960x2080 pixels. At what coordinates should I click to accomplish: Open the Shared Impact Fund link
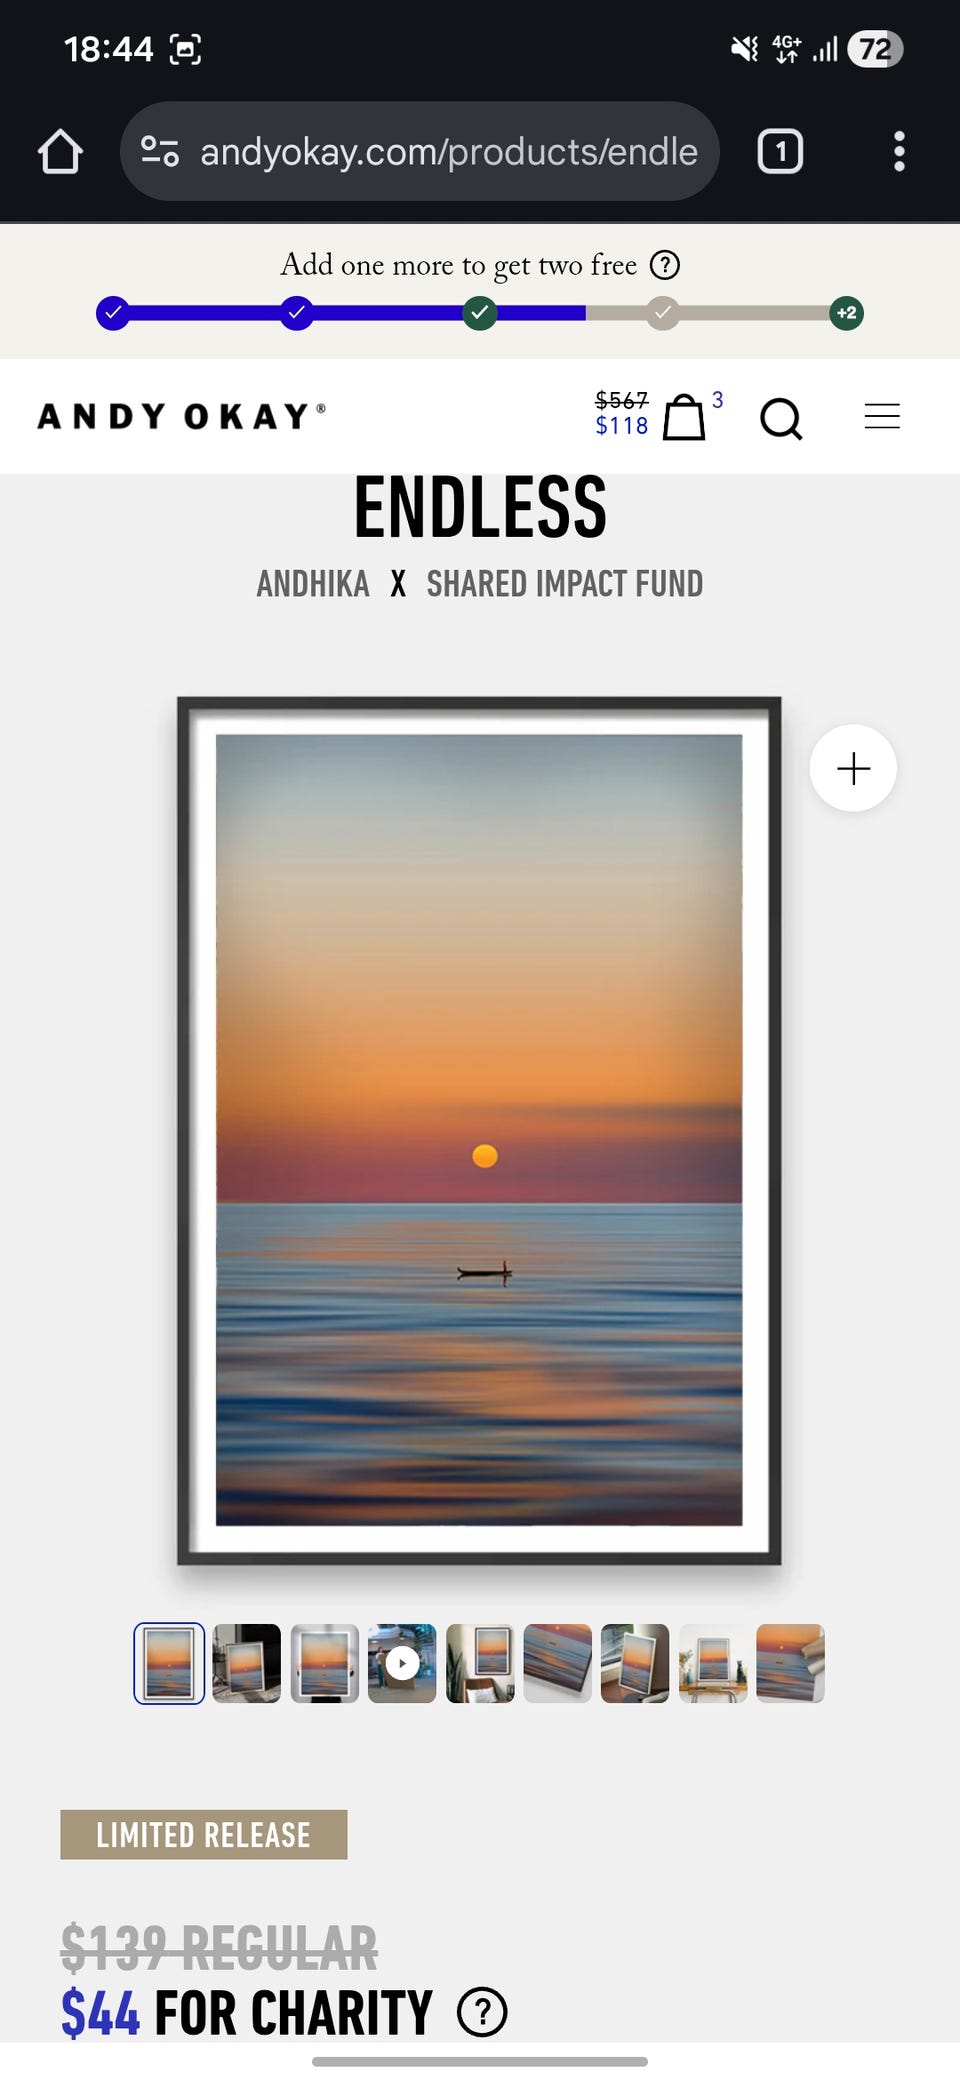coord(565,584)
